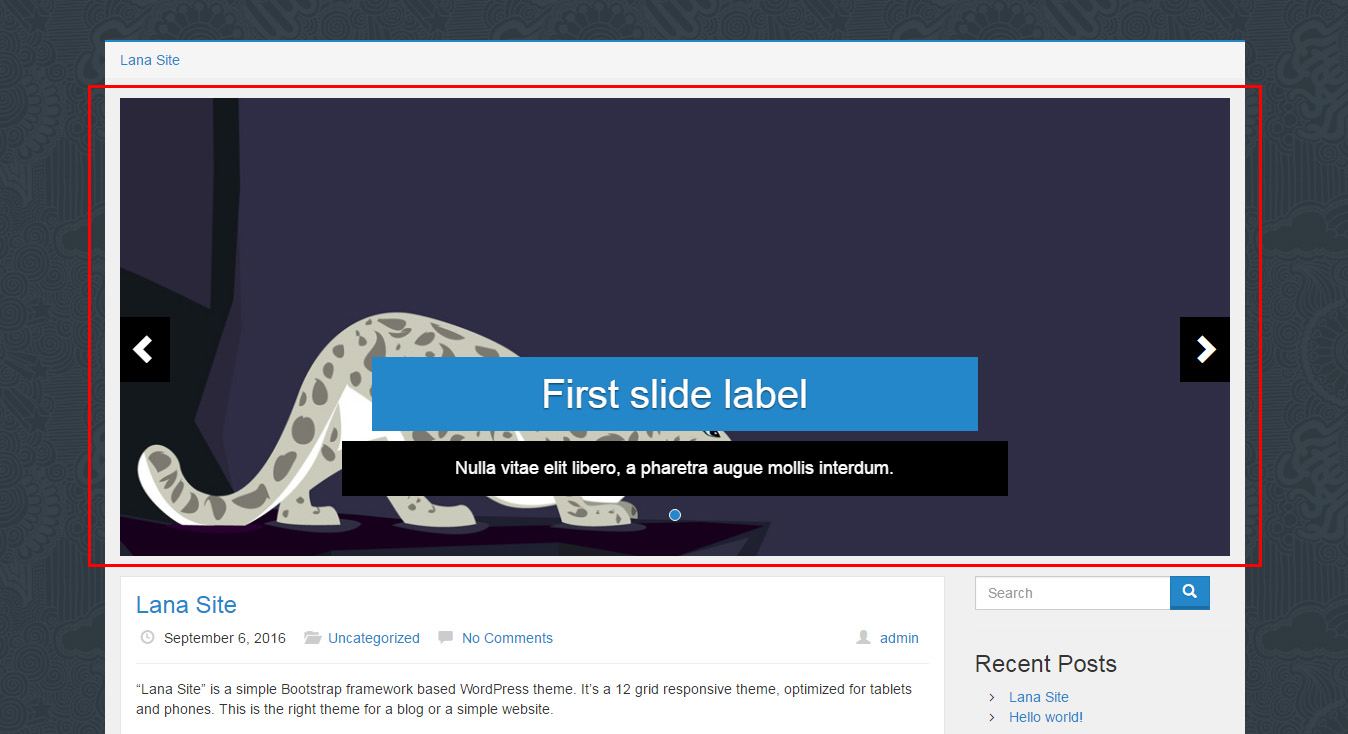Screen dimensions: 1348x734
Task: View posts by admin
Action: 898,637
